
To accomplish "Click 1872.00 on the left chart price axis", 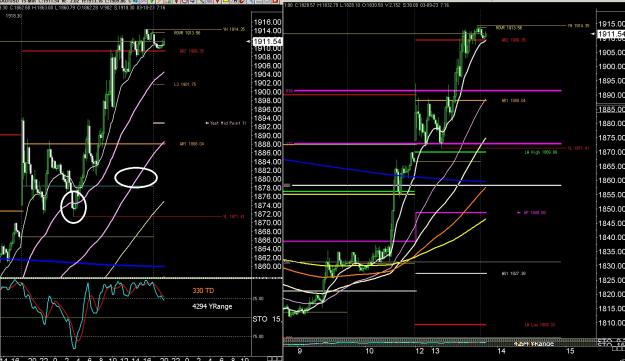I will click(267, 214).
